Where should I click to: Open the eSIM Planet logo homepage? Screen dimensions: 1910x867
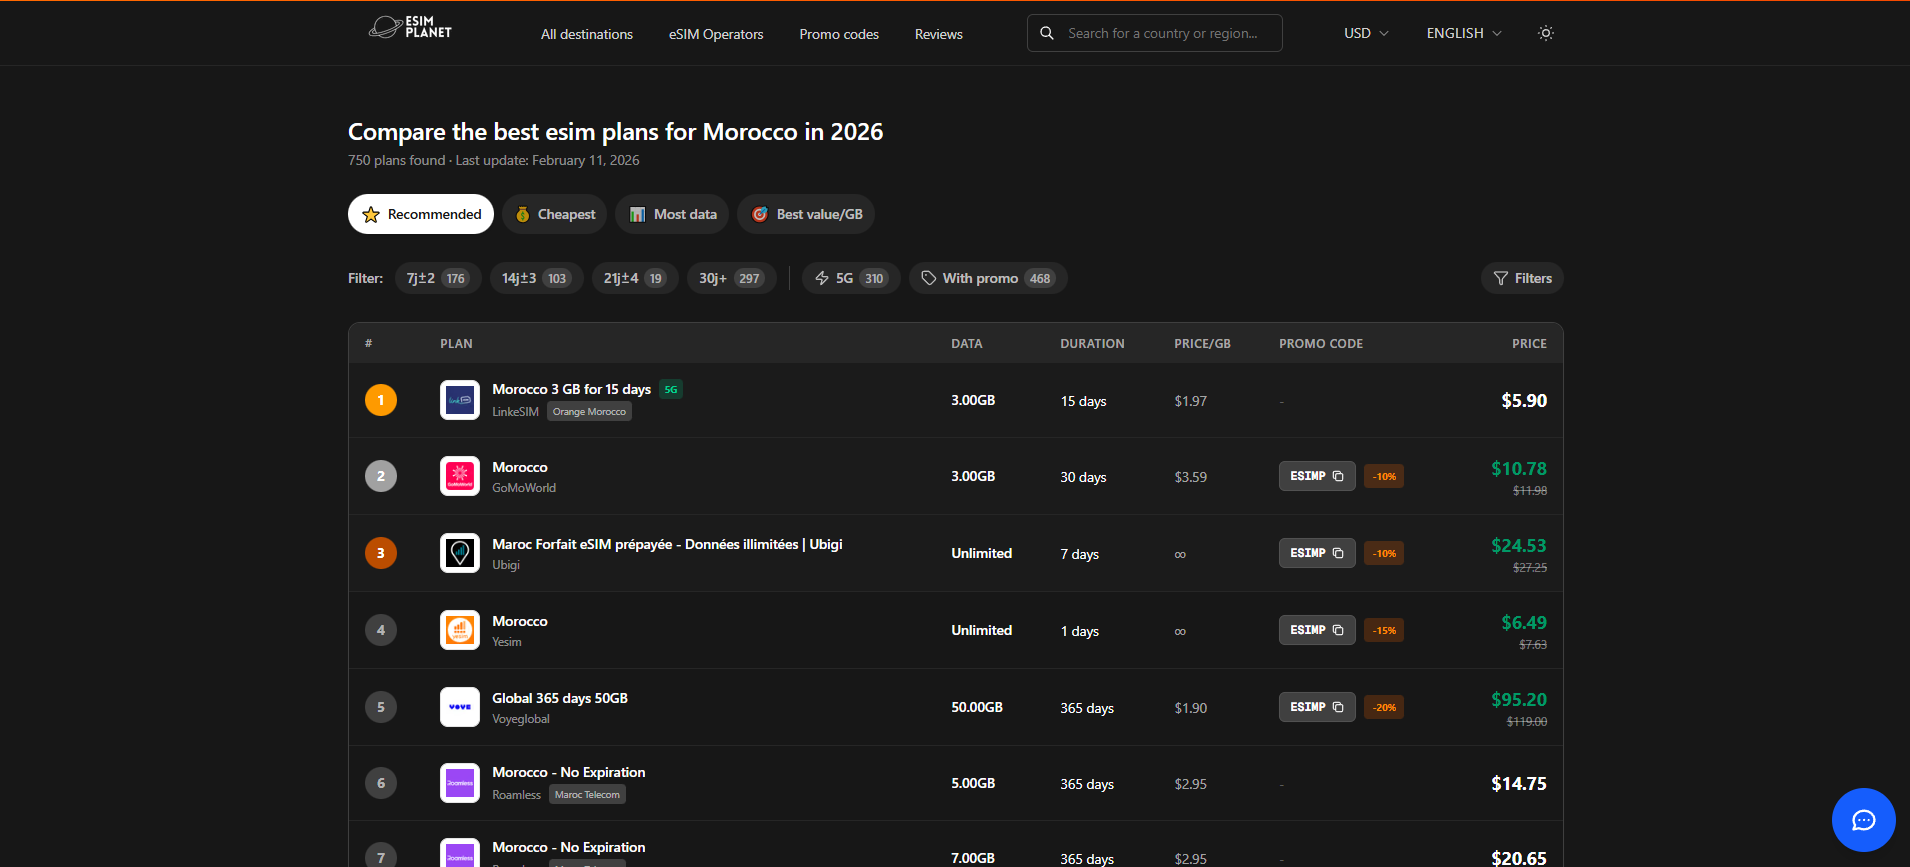click(410, 27)
